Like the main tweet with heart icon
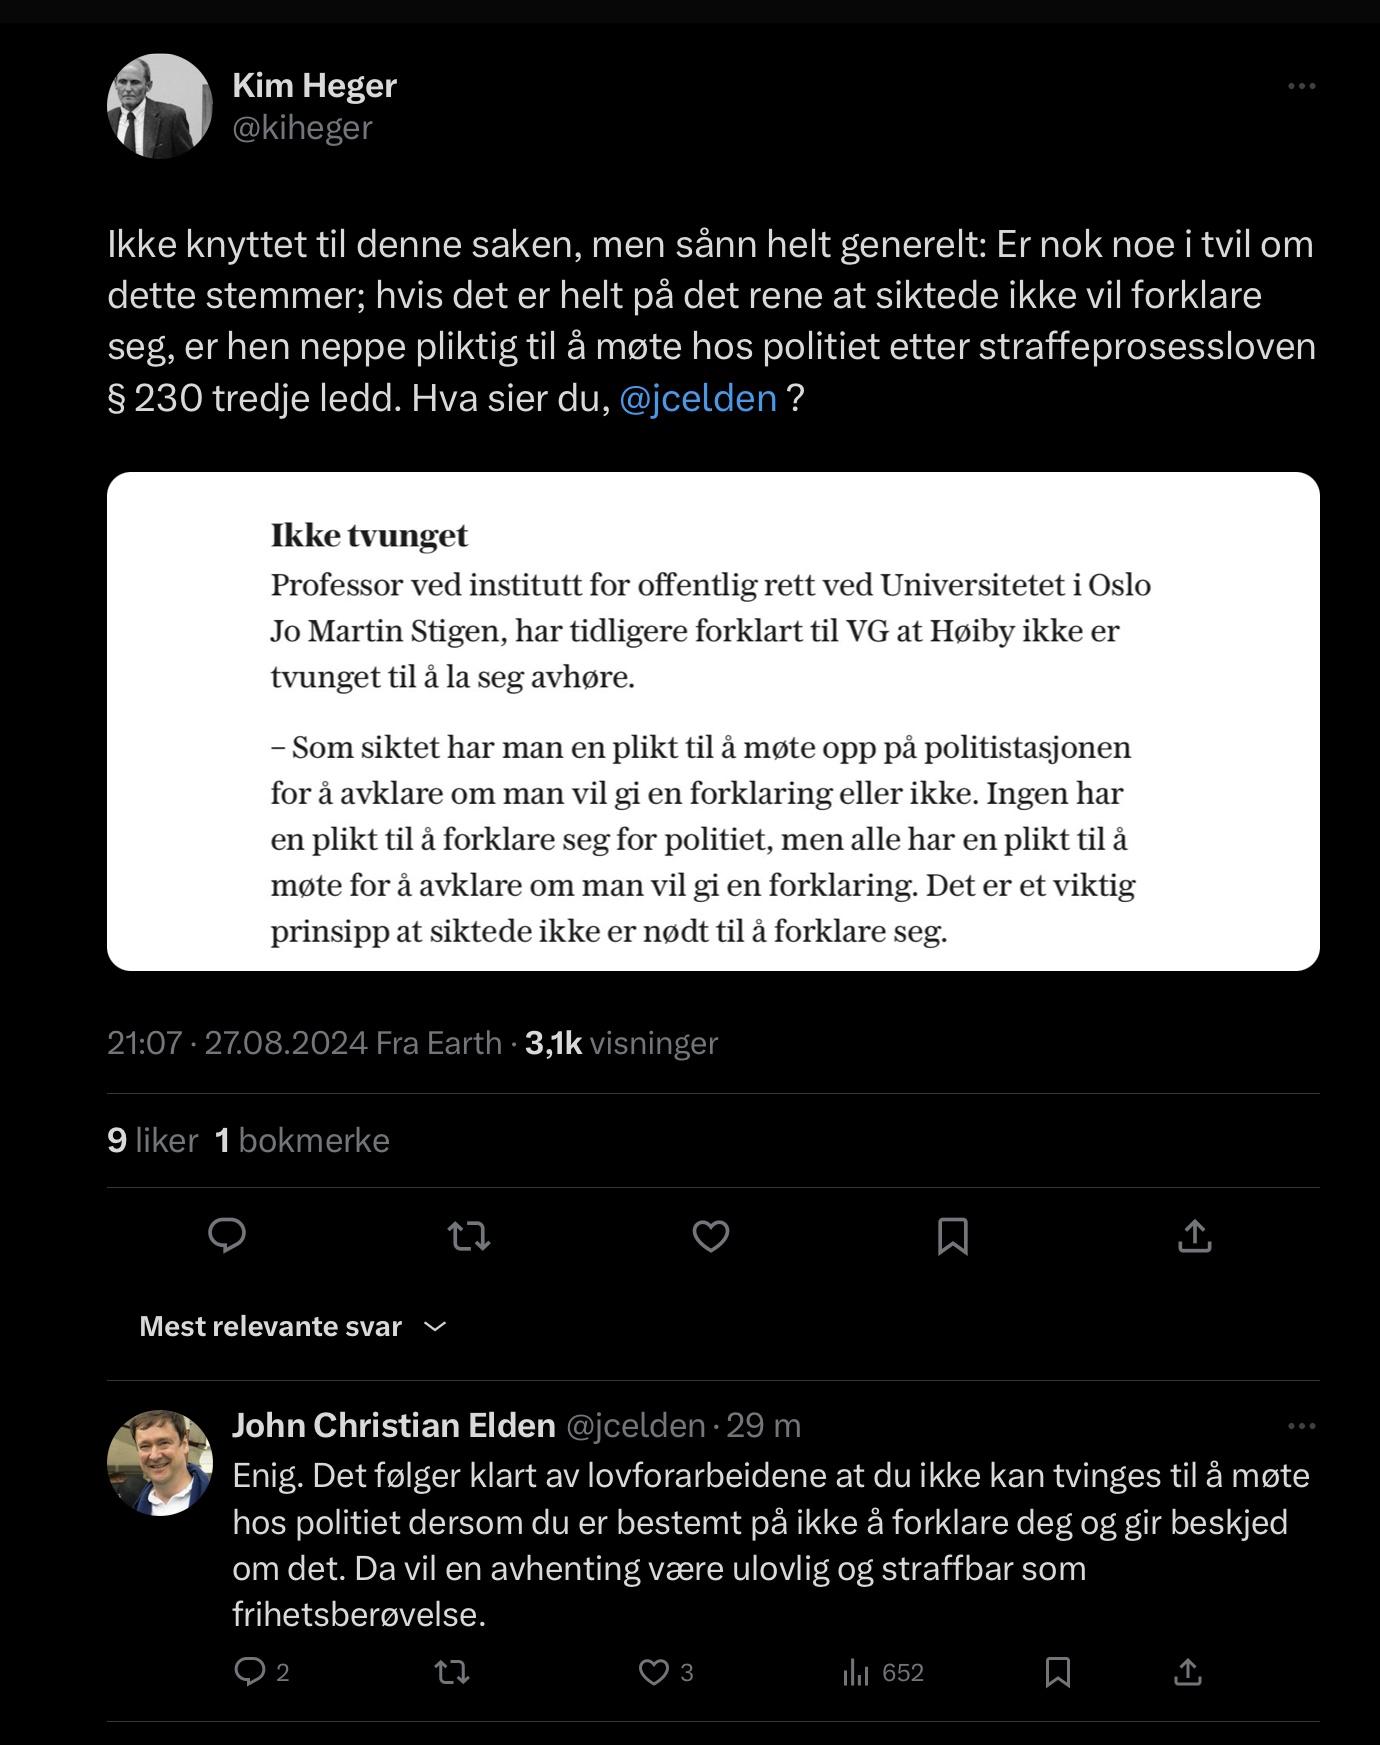 point(711,1236)
